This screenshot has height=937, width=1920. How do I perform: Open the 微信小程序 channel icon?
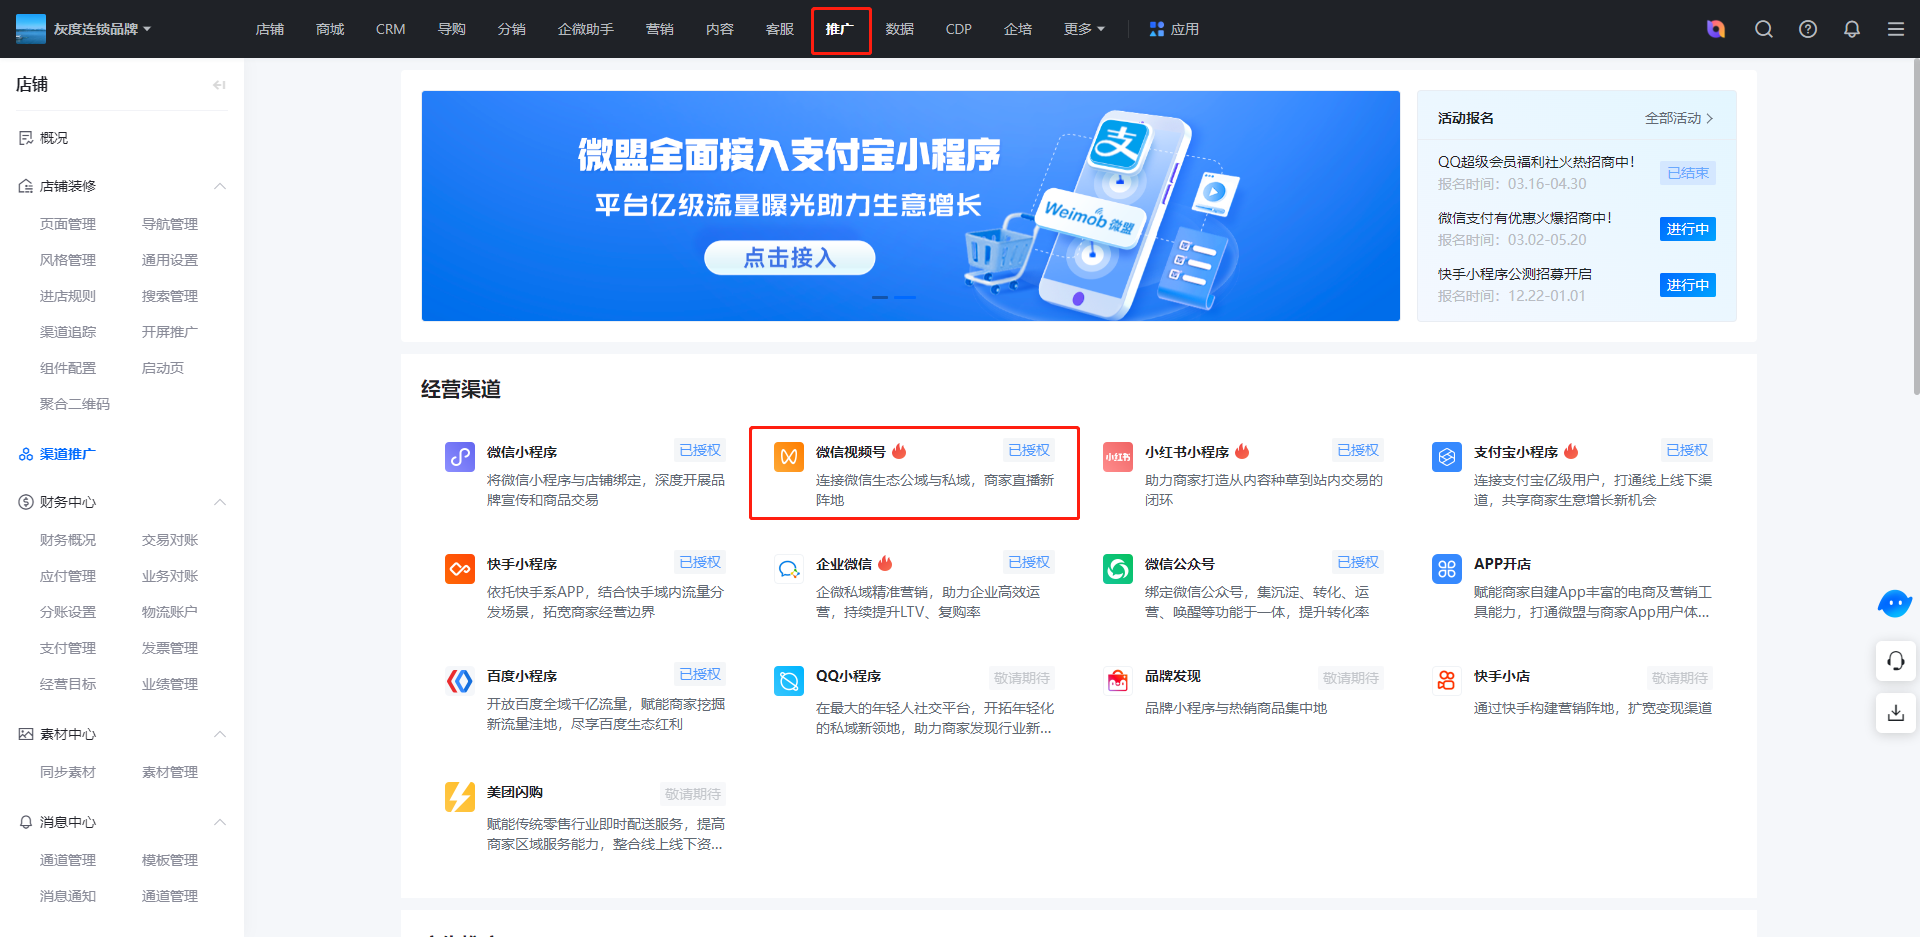[x=460, y=457]
